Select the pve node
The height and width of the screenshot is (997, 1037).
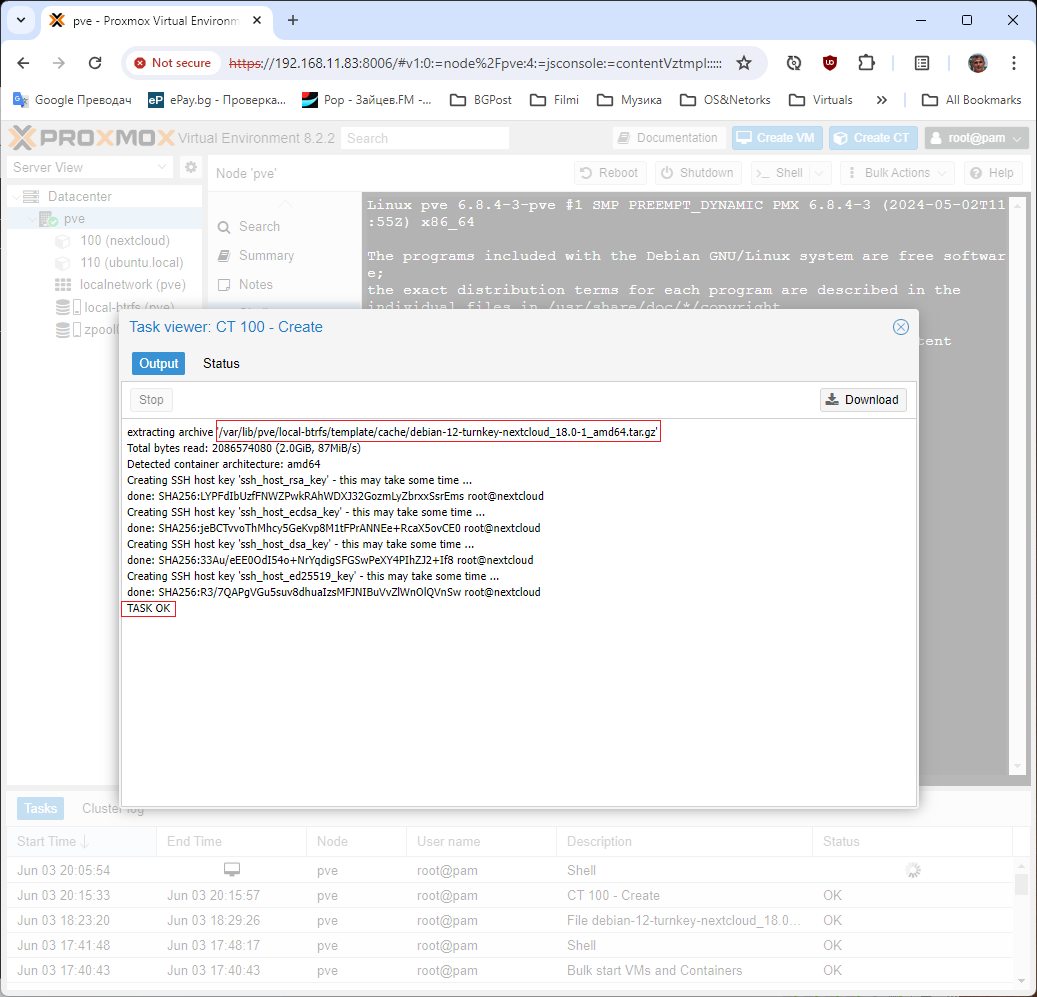pos(74,219)
